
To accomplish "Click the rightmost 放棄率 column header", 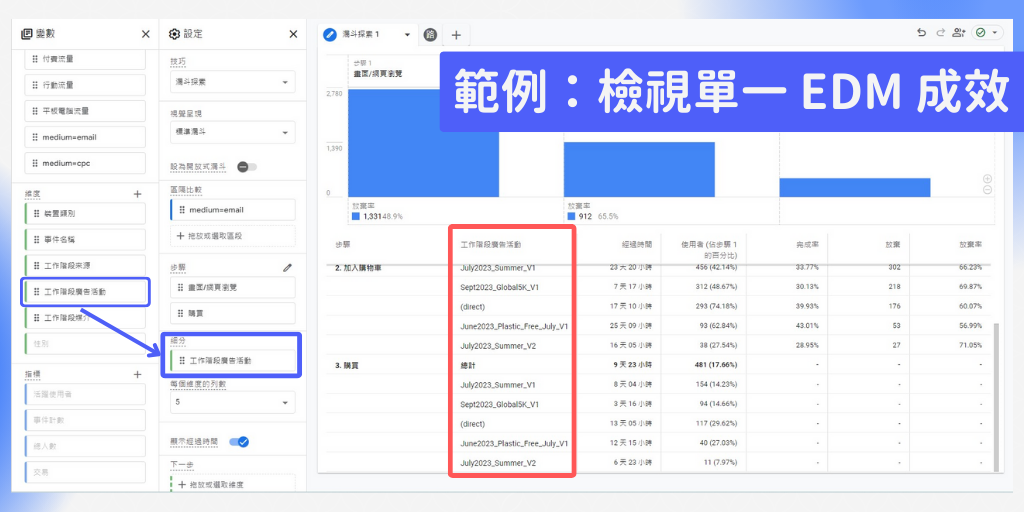I will point(970,244).
